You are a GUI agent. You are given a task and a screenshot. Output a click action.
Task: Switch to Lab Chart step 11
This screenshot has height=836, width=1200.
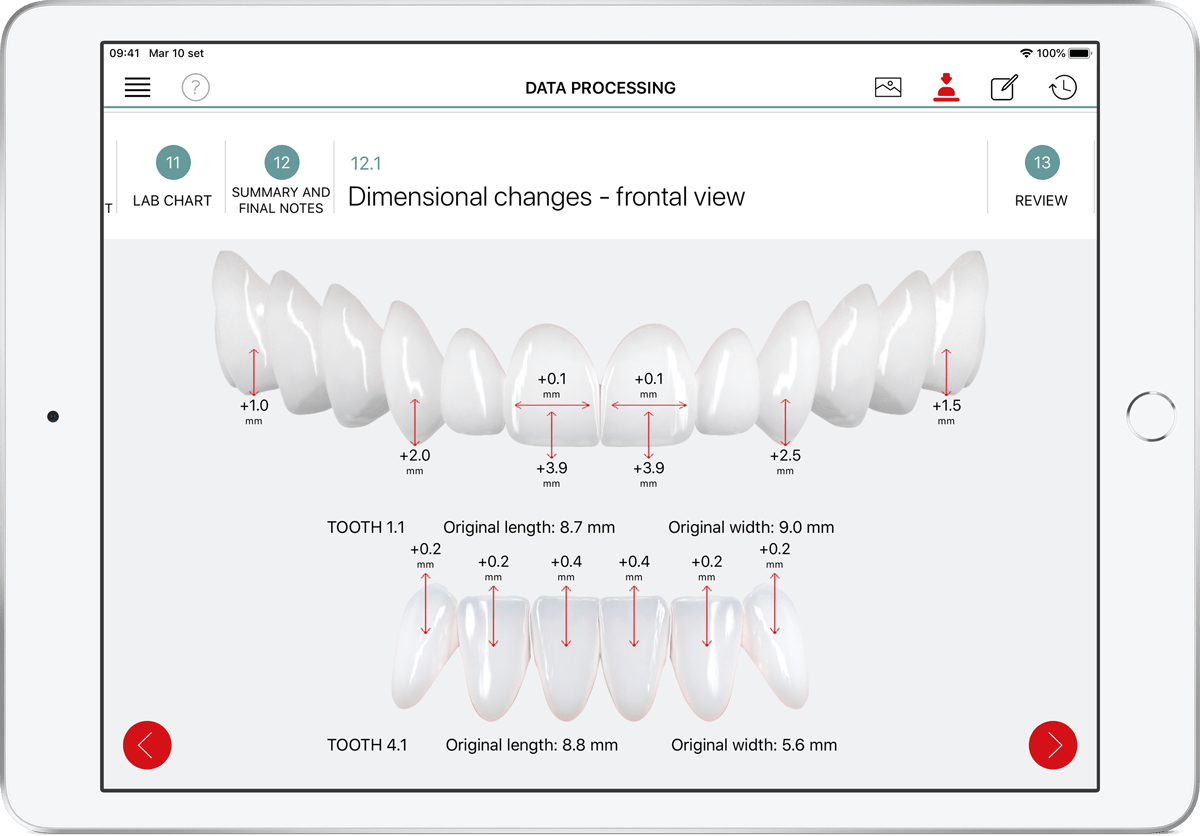[173, 177]
